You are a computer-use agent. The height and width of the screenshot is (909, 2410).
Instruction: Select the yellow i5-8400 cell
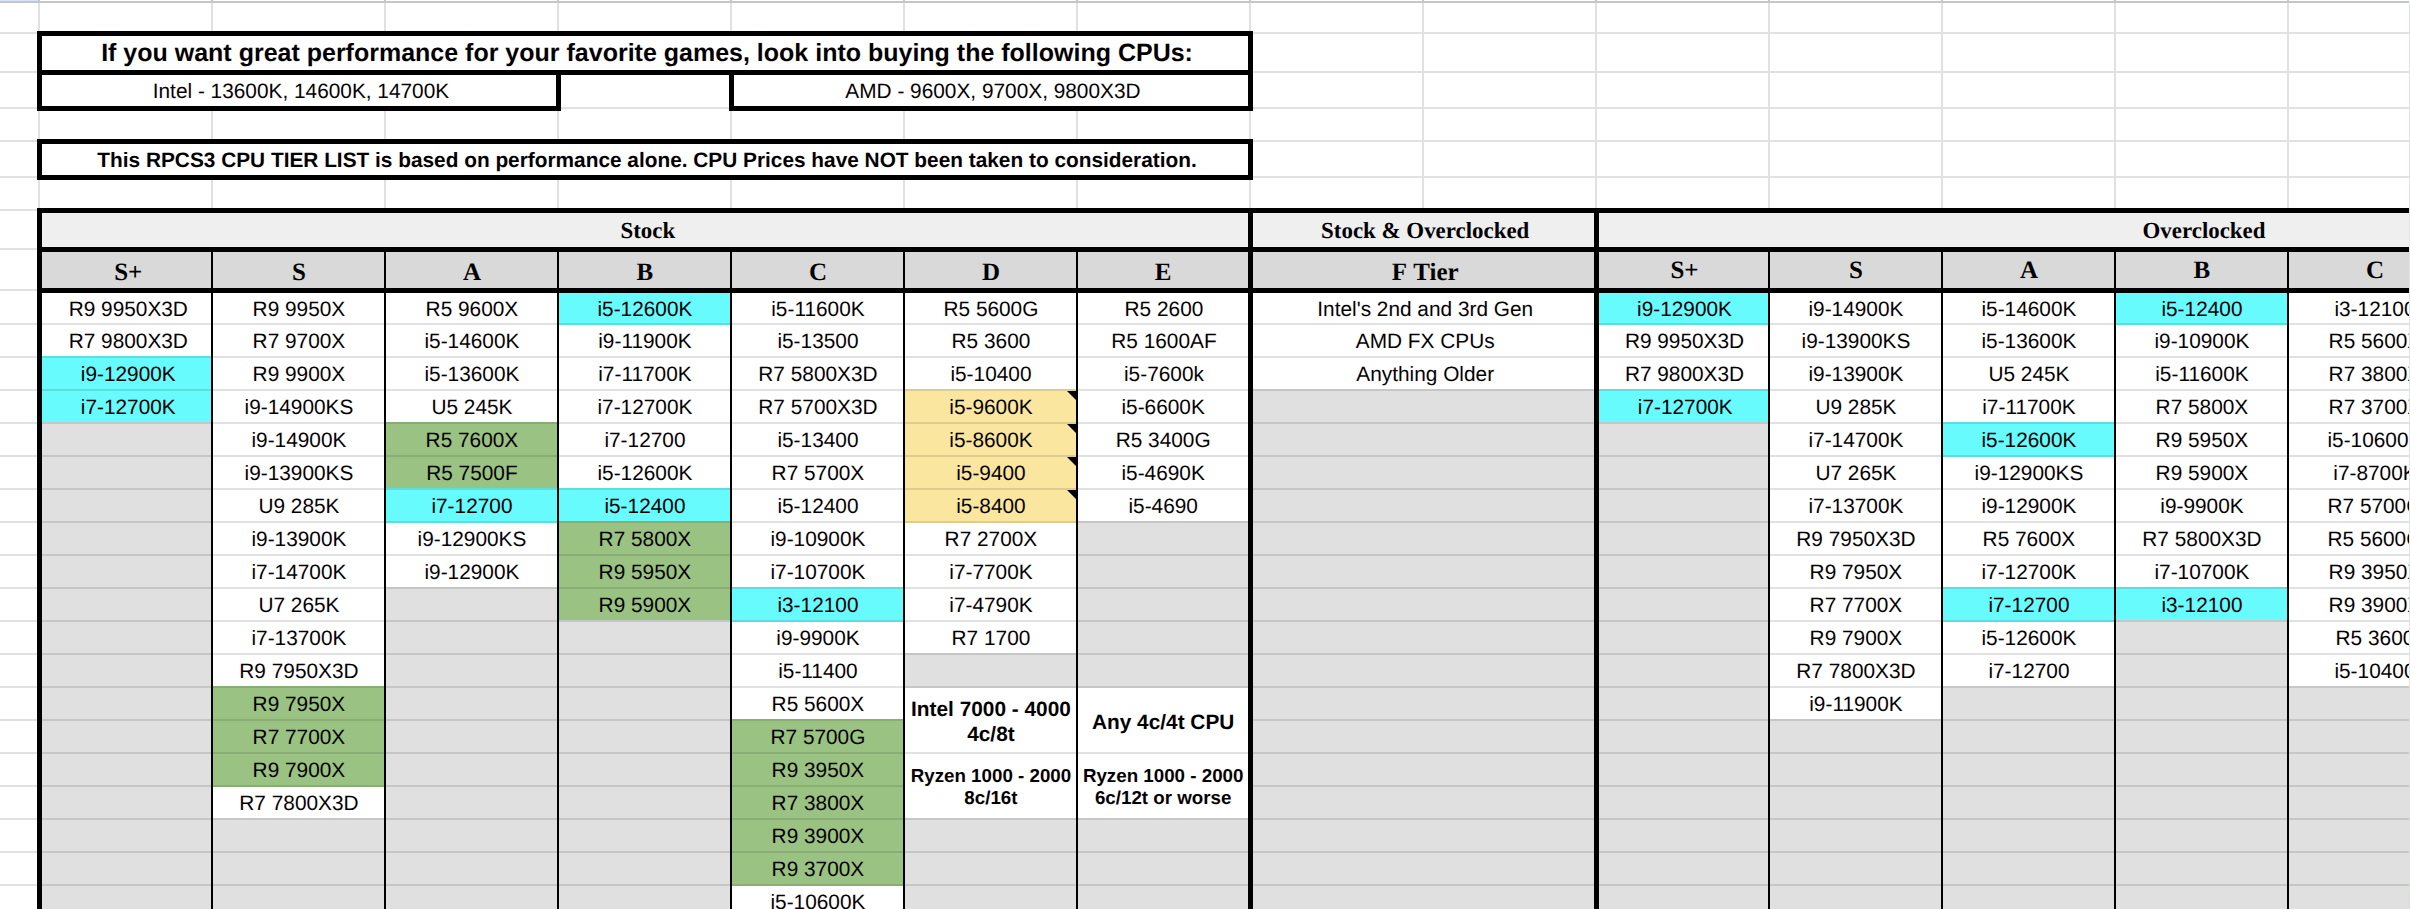click(990, 506)
